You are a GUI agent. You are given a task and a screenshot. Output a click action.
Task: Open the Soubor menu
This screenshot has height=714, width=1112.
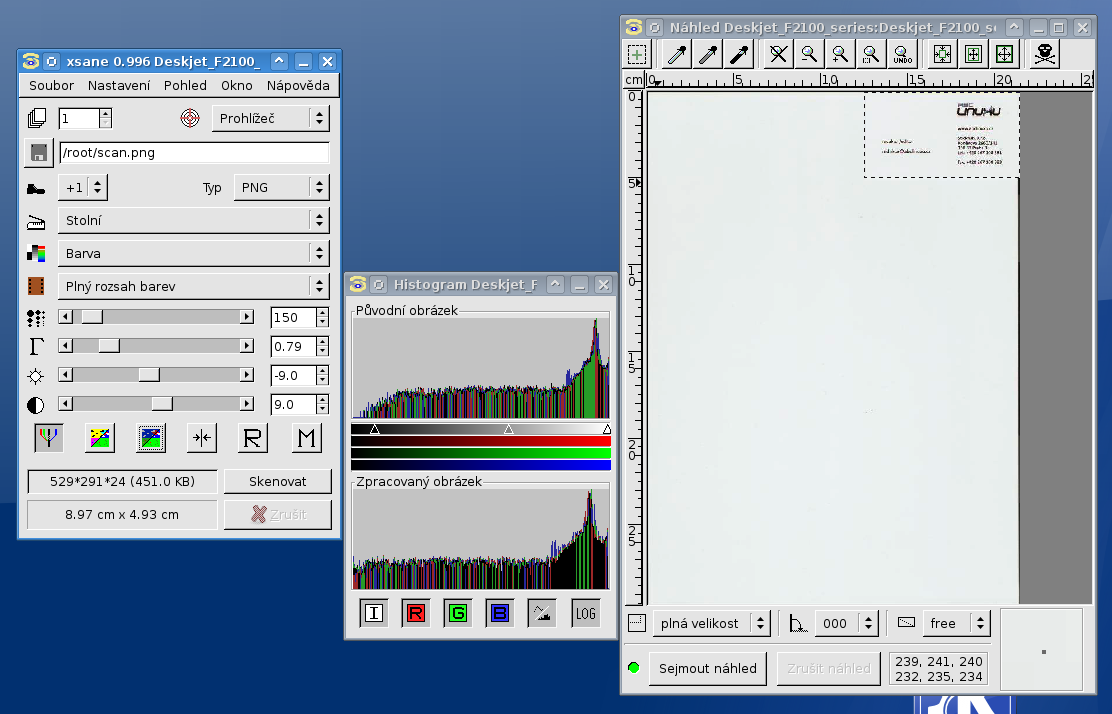click(x=52, y=86)
